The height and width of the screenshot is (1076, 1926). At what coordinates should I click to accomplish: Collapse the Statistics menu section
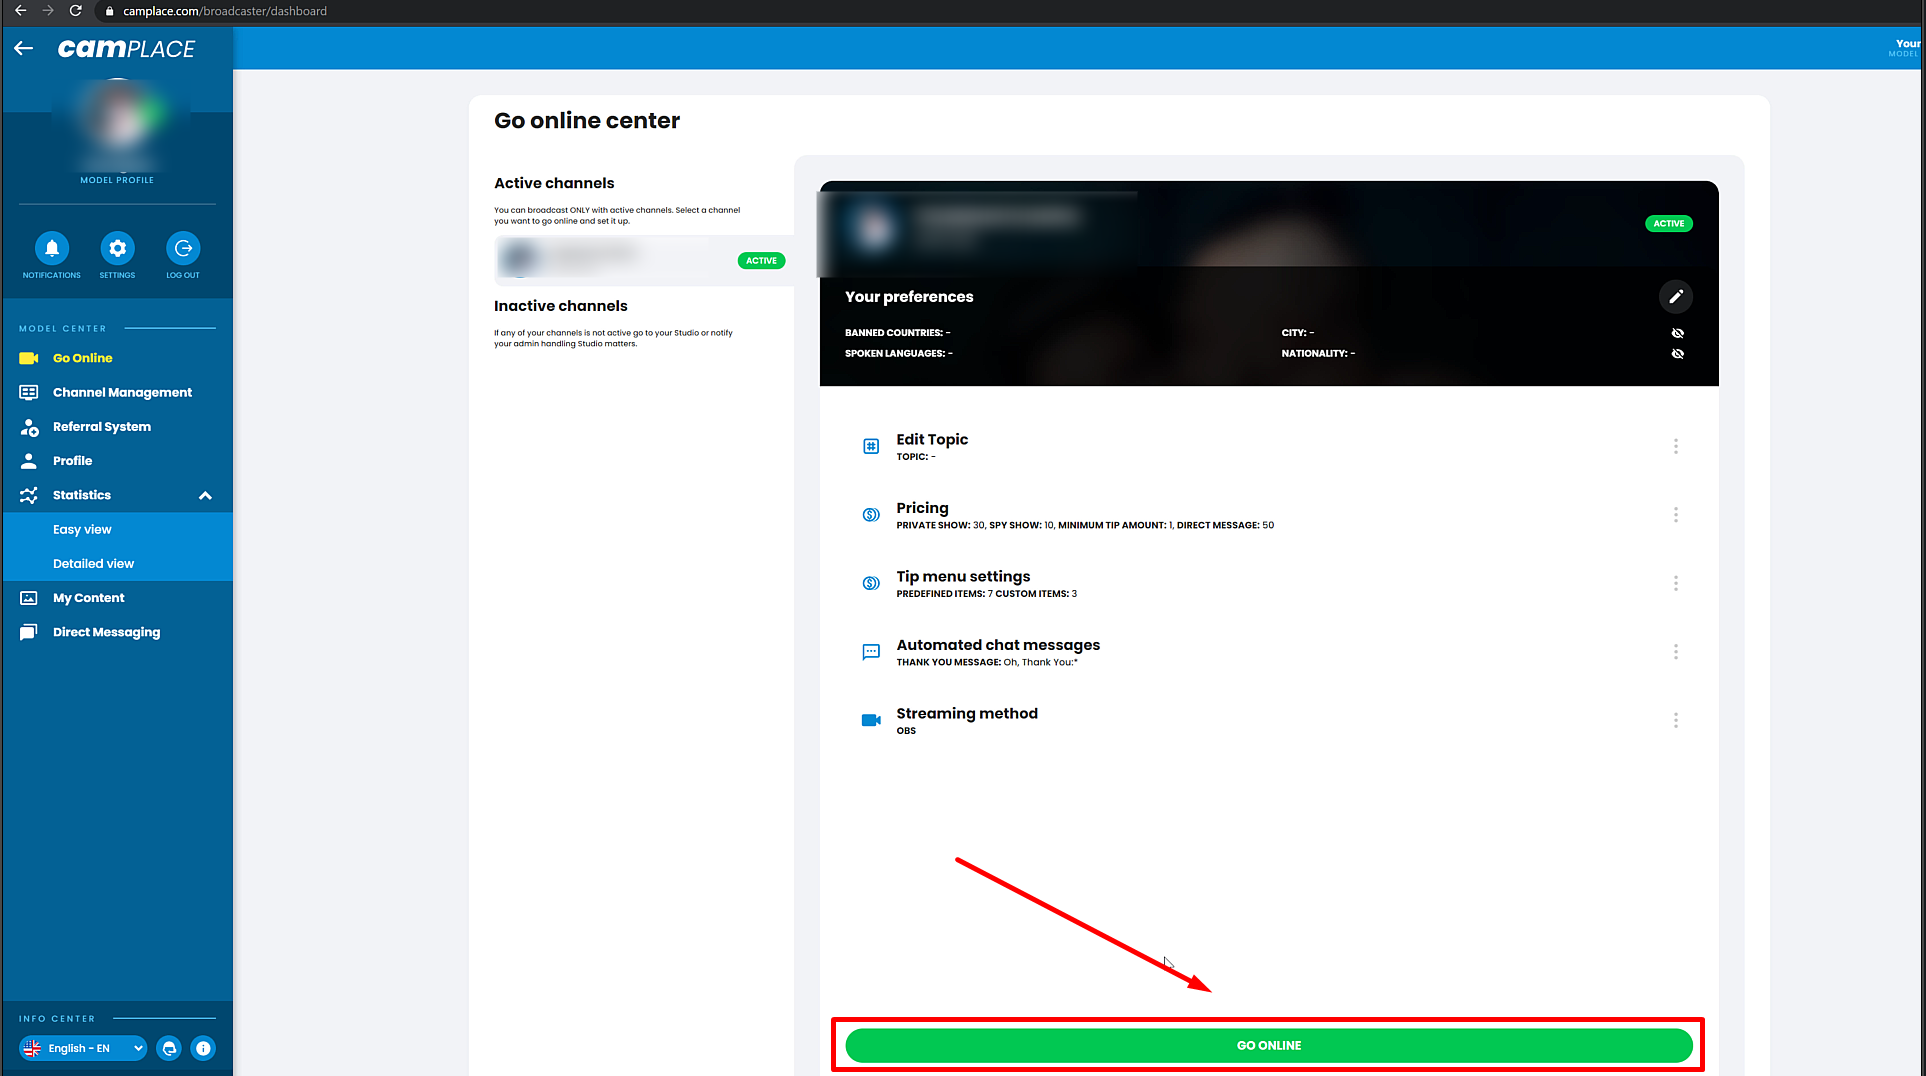pos(205,495)
